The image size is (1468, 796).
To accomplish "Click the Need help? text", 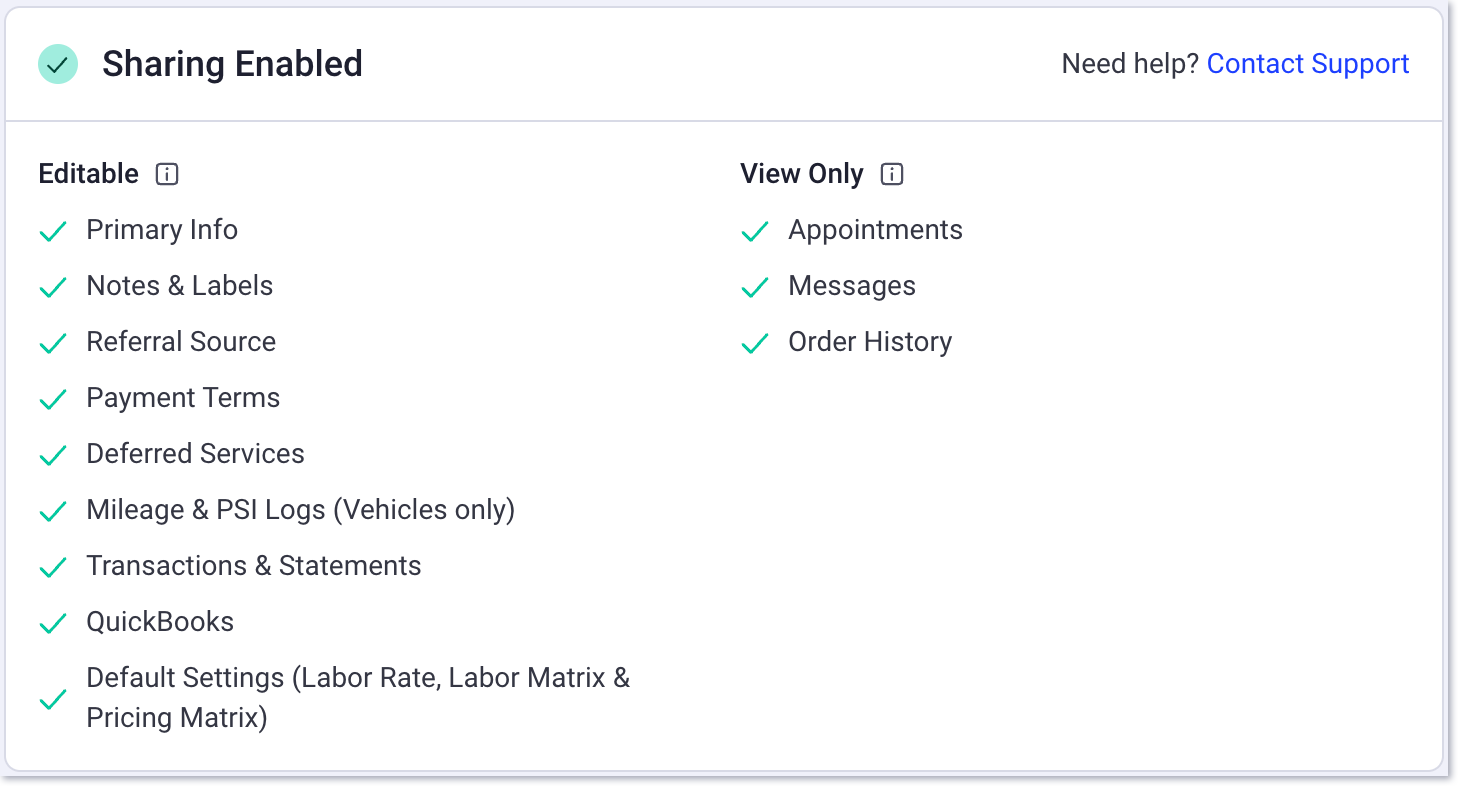I will pyautogui.click(x=1128, y=63).
